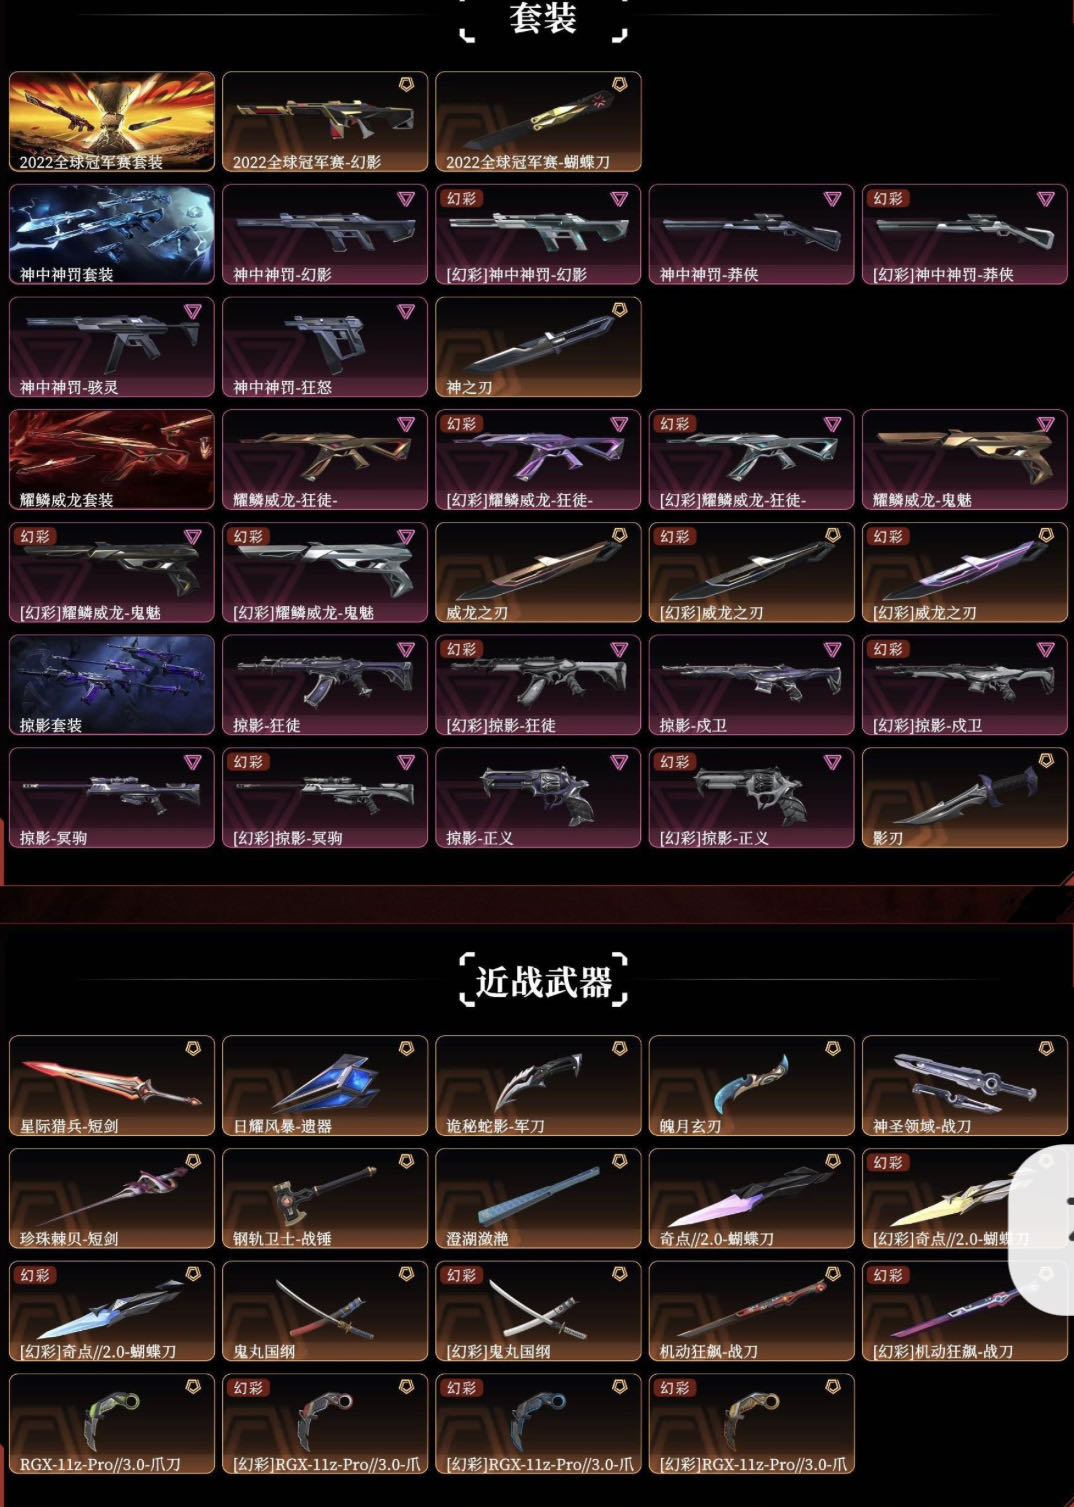Choose the 钢轨卫士-战锤 hammer skin

(x=325, y=1199)
